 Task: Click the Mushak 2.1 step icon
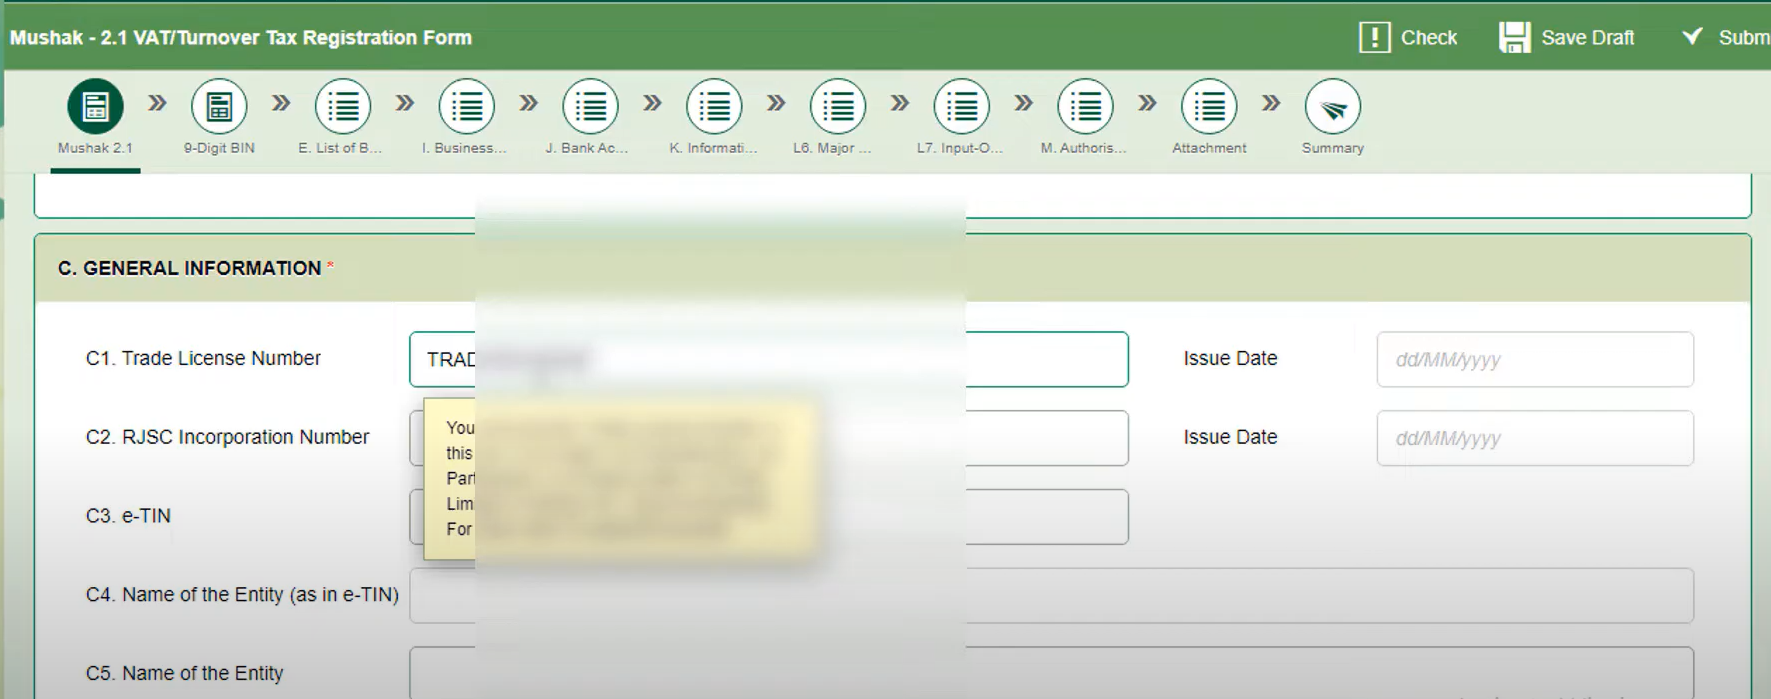95,106
